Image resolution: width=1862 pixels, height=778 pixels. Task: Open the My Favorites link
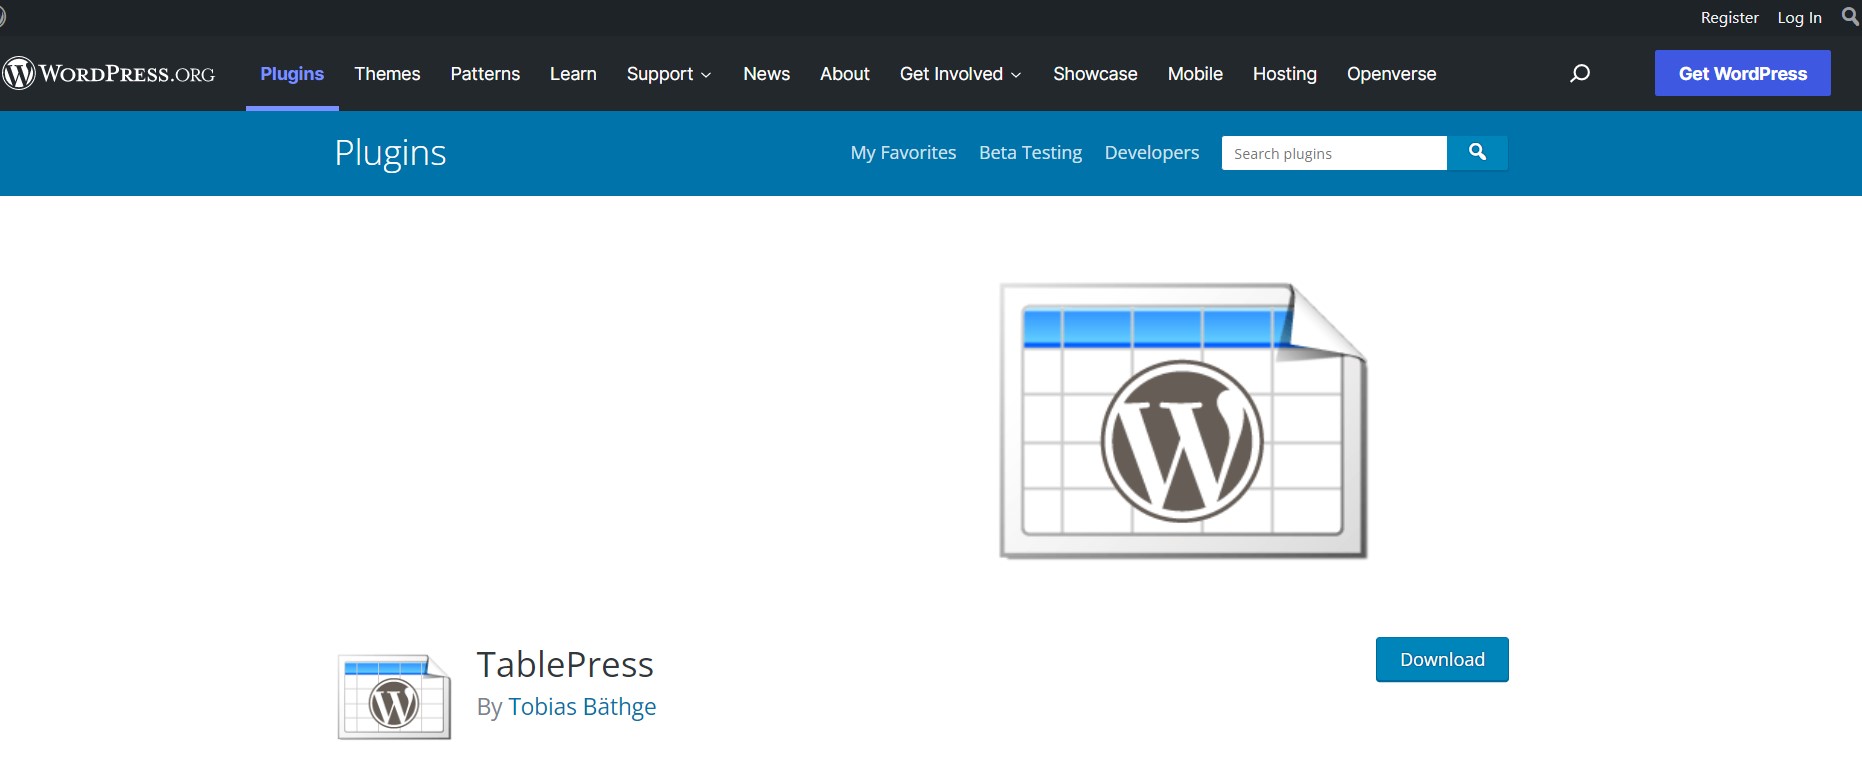[903, 153]
